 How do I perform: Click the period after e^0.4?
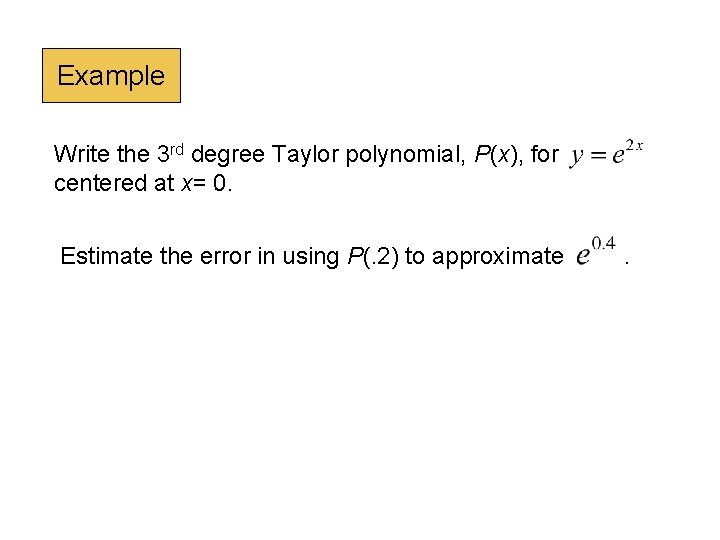pyautogui.click(x=627, y=261)
